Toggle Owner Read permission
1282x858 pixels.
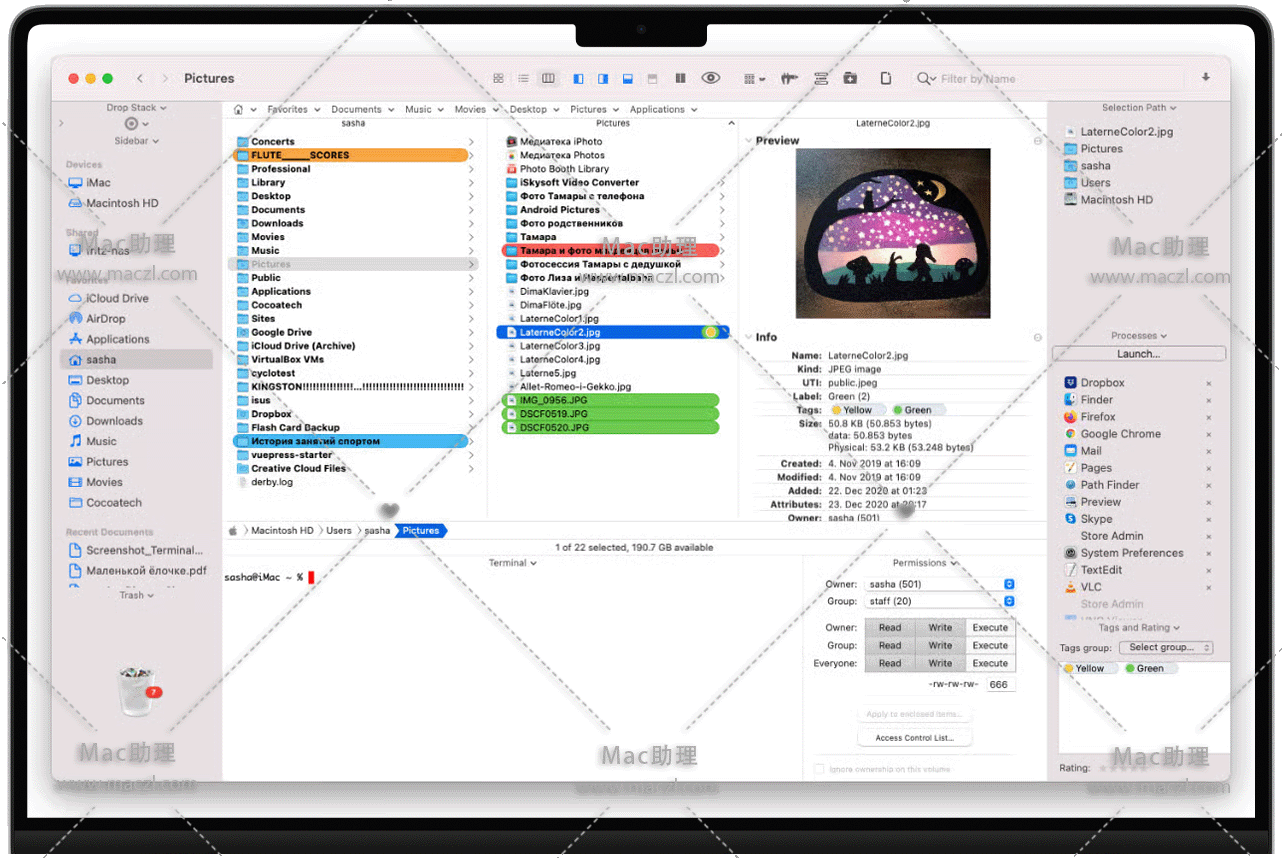point(890,628)
